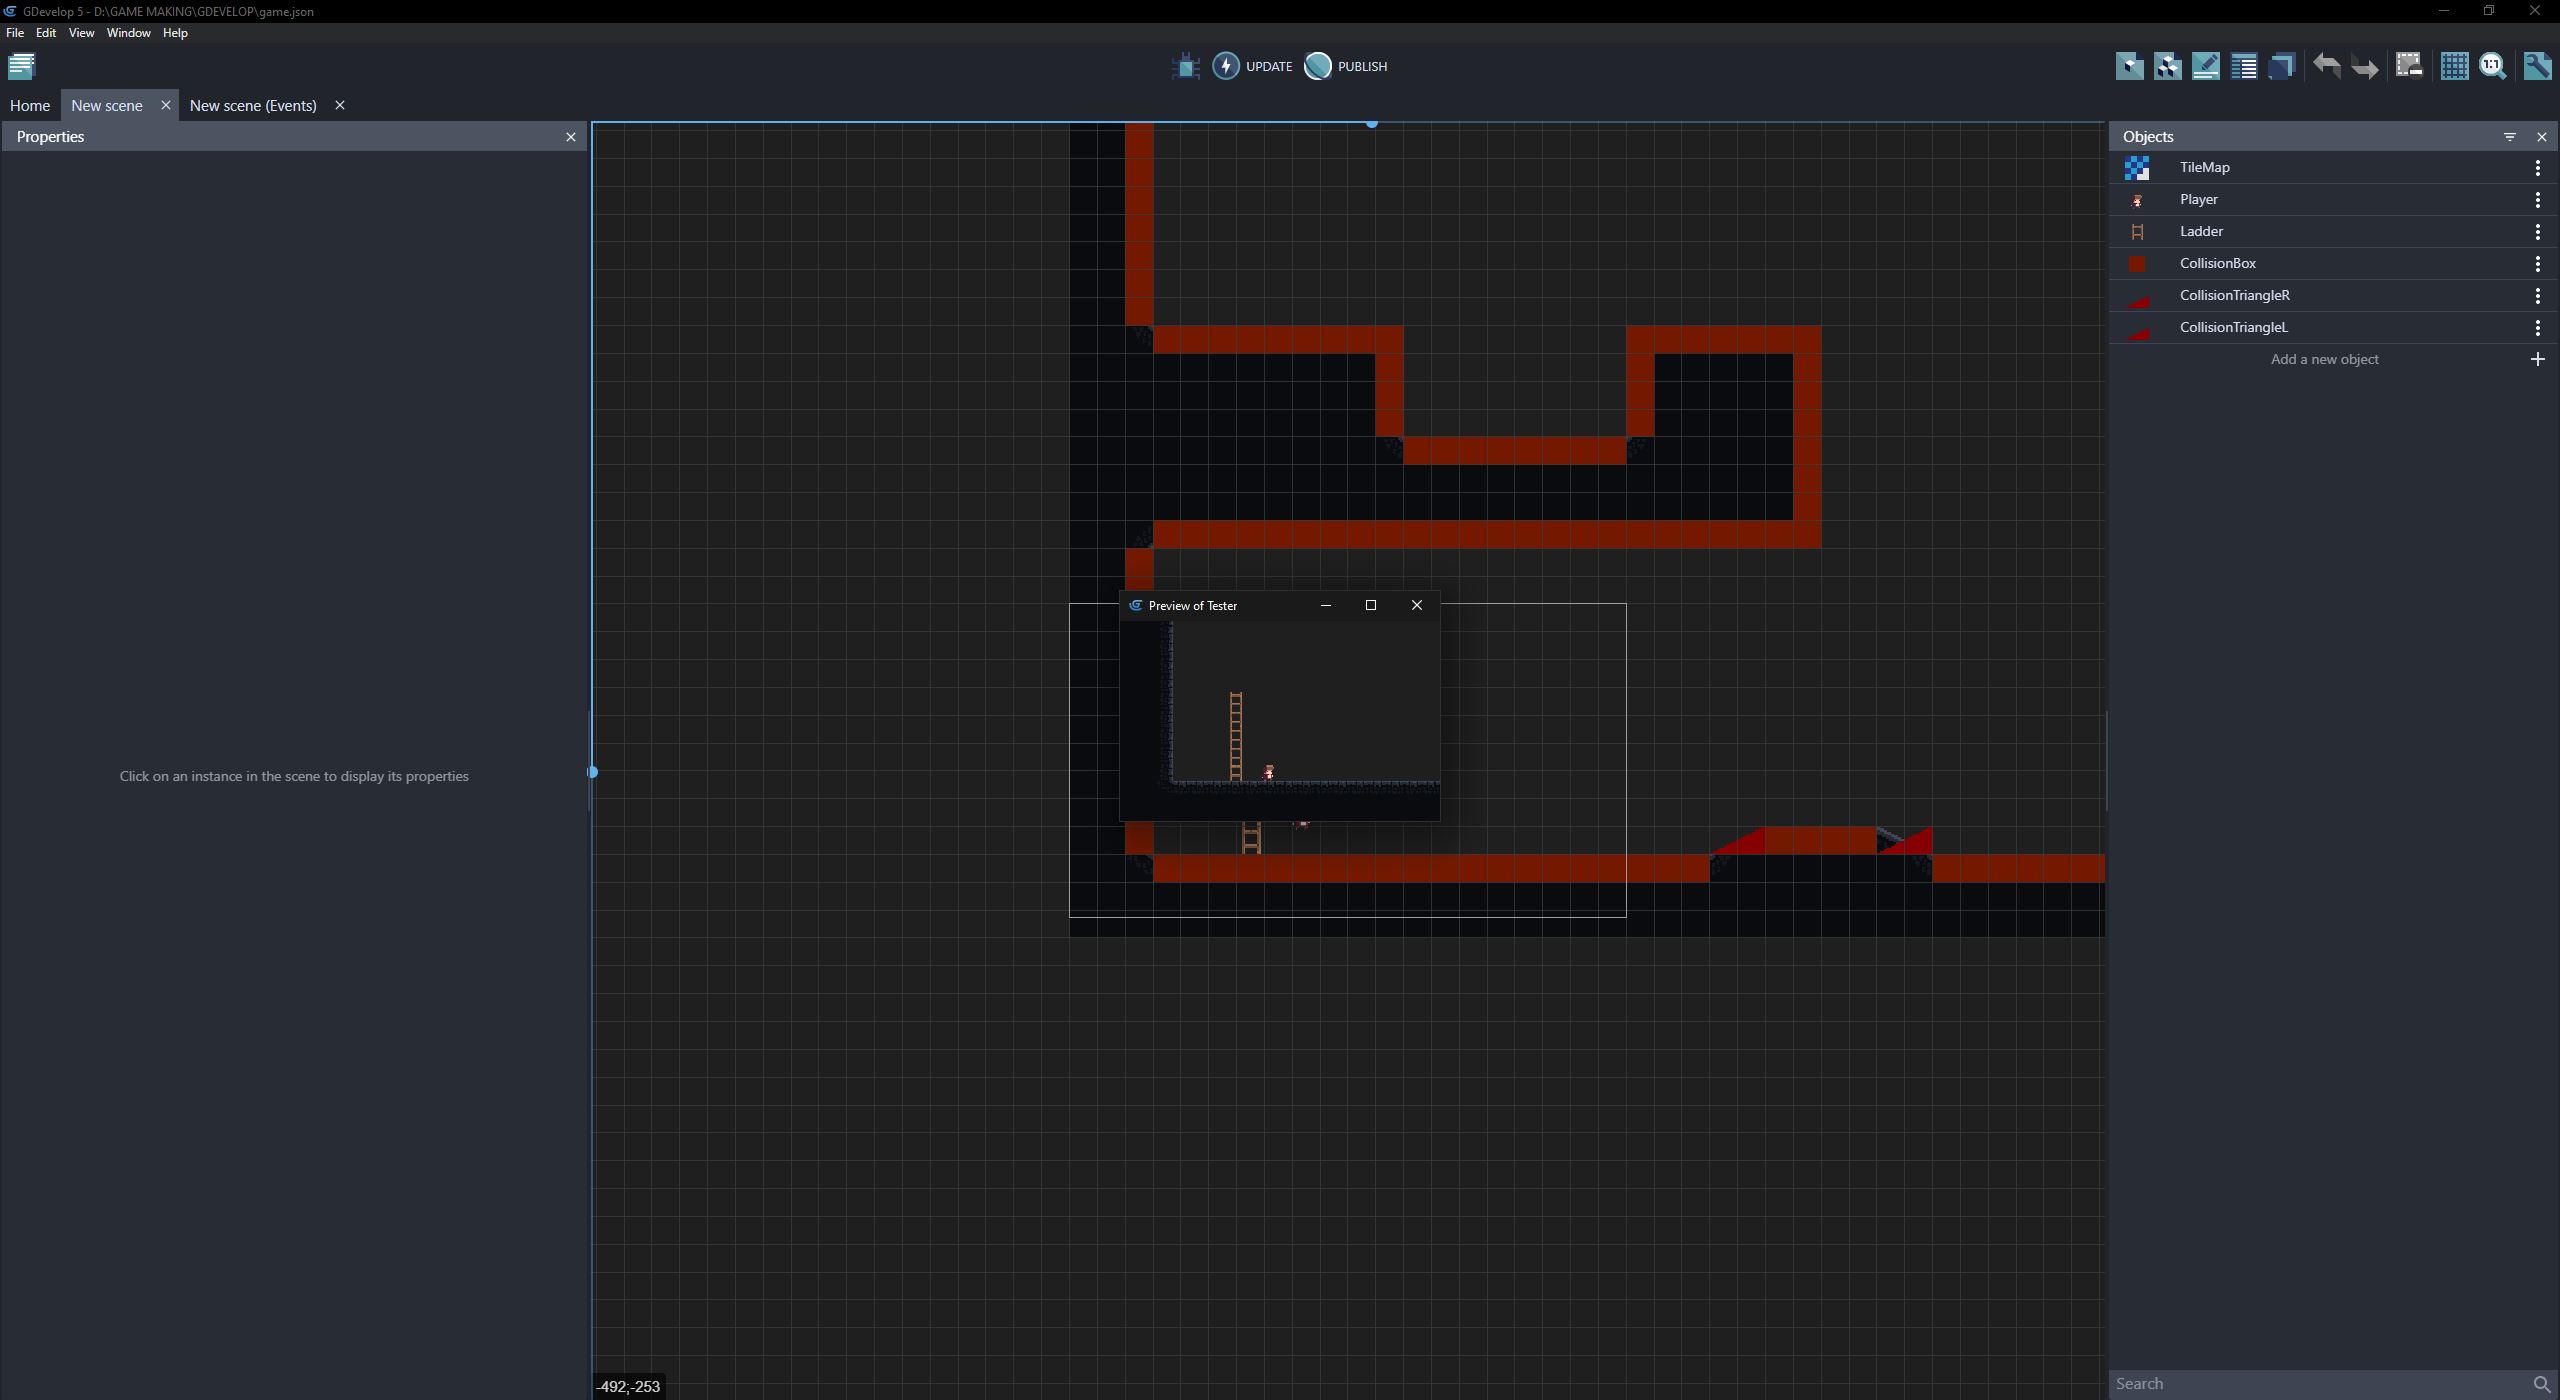Image resolution: width=2560 pixels, height=1400 pixels.
Task: Open the scene properties wrench icon
Action: coord(2537,66)
